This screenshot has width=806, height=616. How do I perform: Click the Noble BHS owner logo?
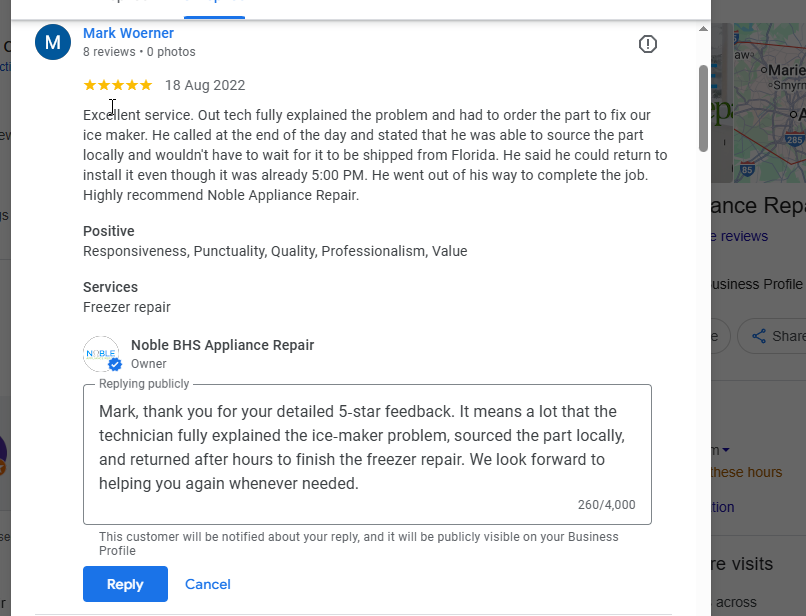coord(102,354)
